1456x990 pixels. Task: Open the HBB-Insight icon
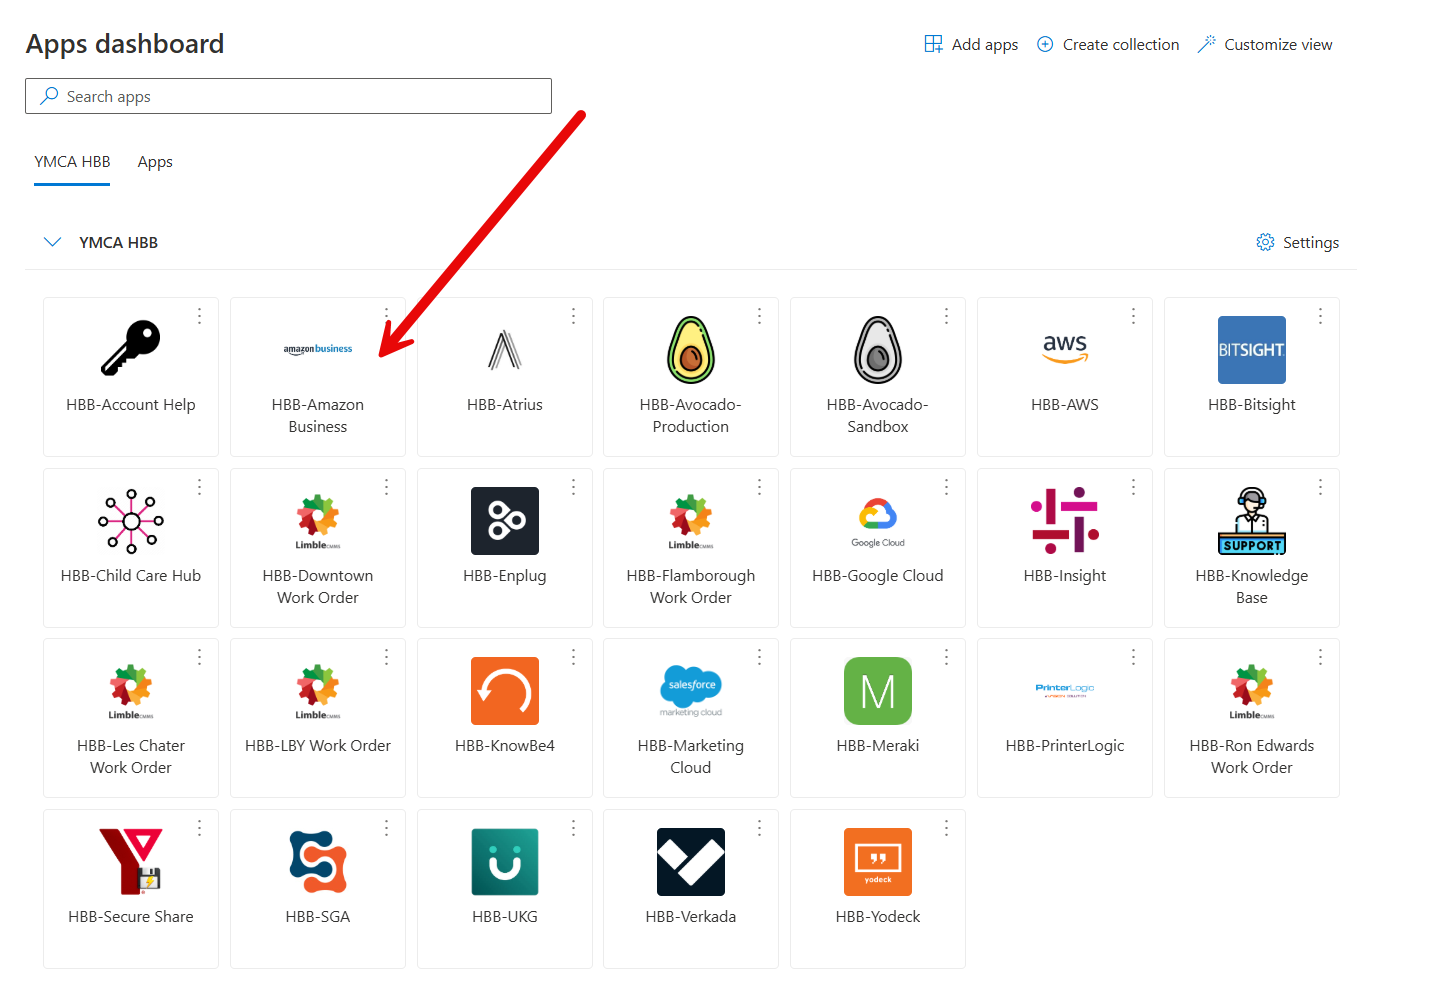click(1065, 520)
